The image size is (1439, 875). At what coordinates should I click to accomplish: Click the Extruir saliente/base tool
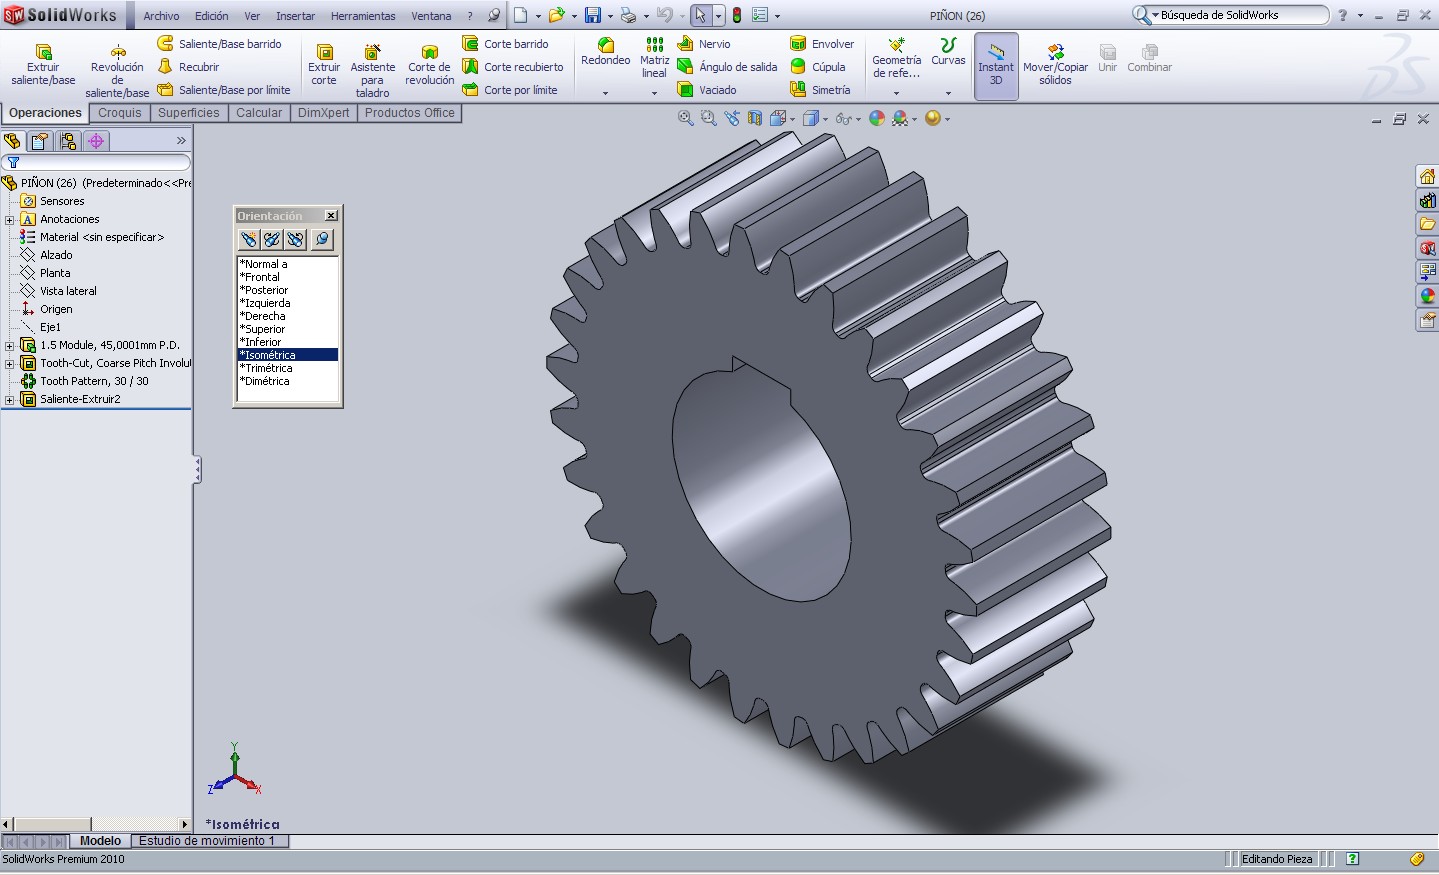[x=43, y=64]
